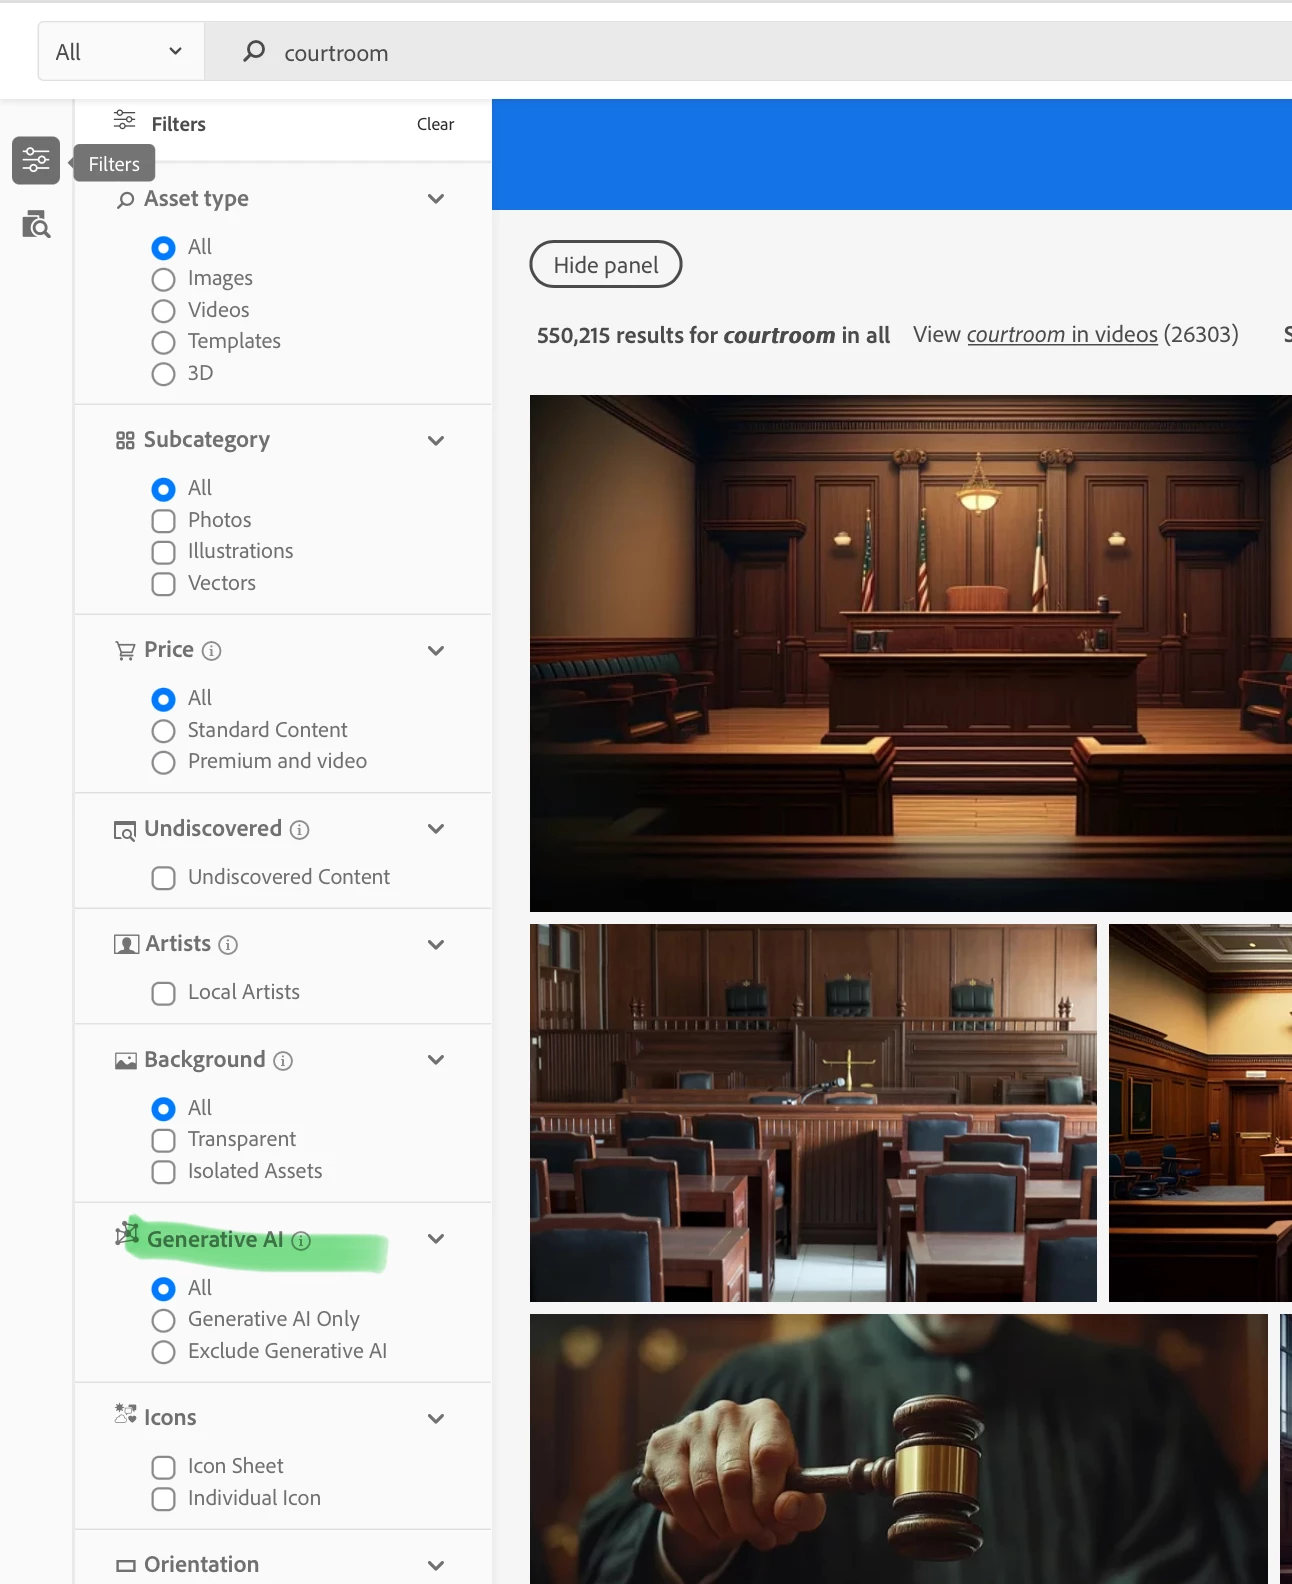Clear all filters
The image size is (1292, 1584).
[435, 124]
